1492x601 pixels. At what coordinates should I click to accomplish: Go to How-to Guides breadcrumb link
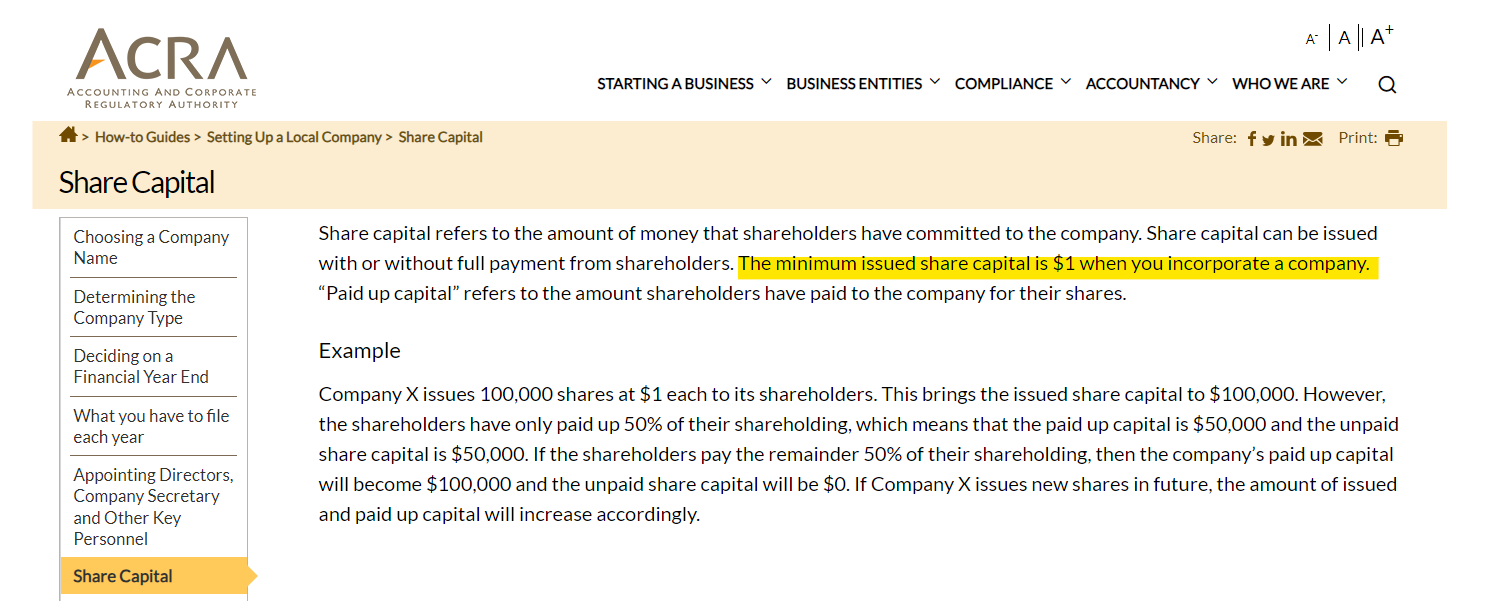coord(143,137)
